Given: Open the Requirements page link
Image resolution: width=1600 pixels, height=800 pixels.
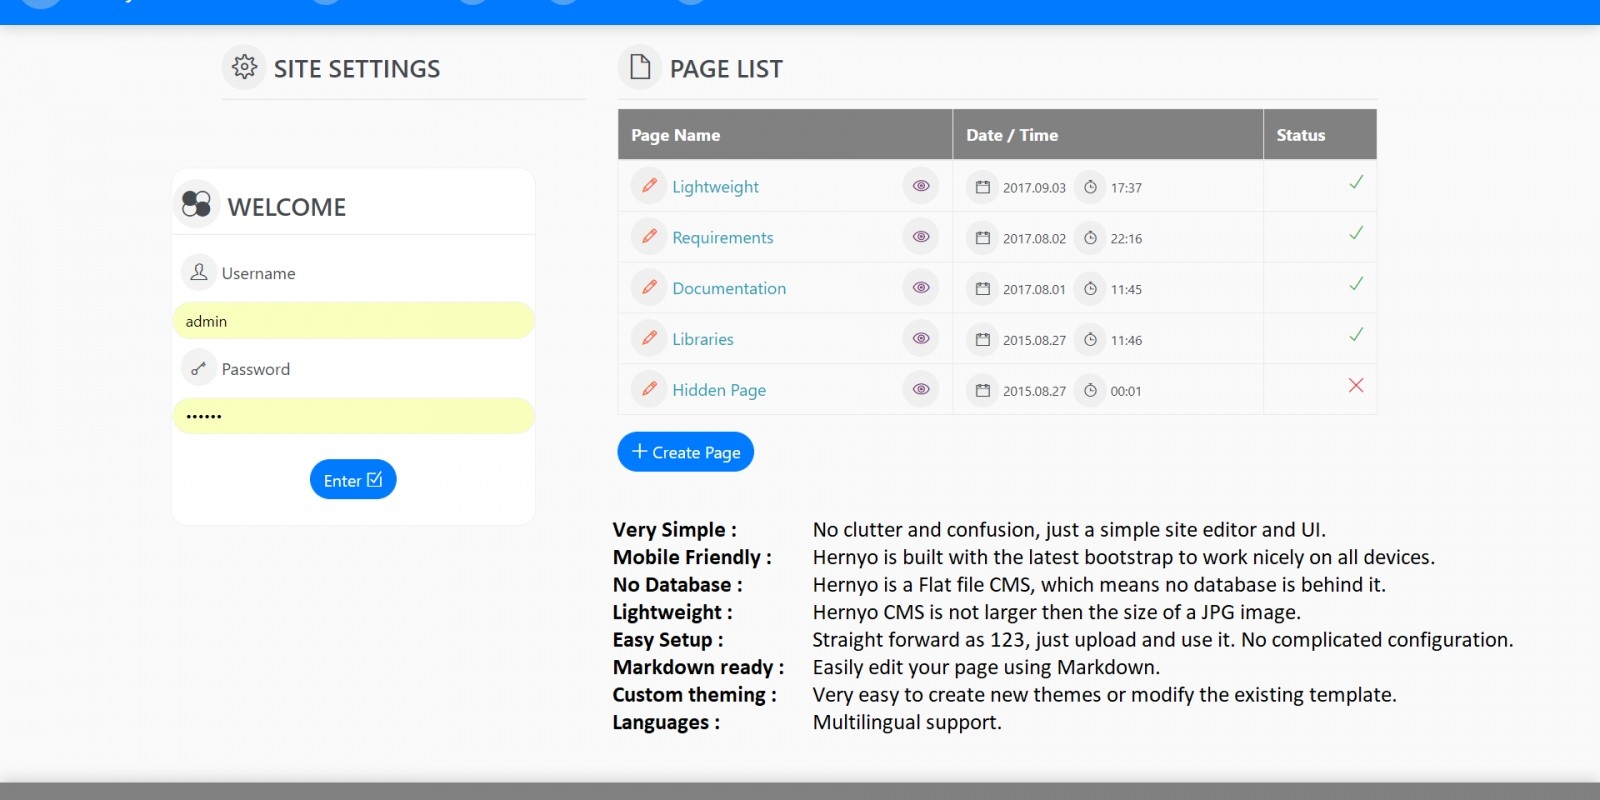Looking at the screenshot, I should pos(722,238).
